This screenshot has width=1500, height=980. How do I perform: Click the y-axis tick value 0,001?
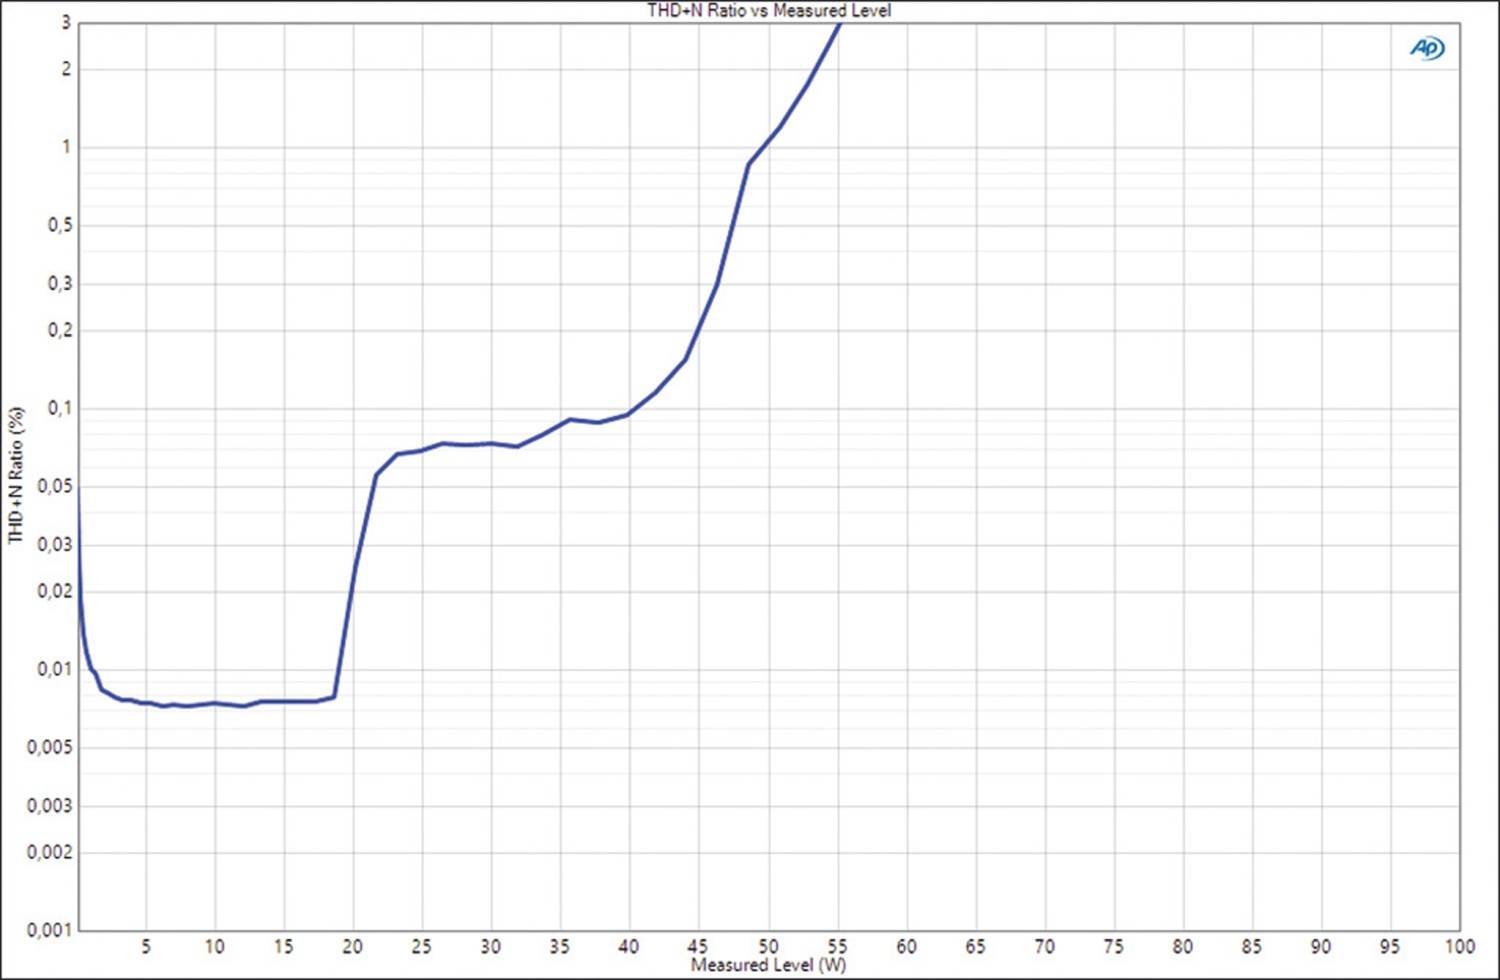coord(49,930)
